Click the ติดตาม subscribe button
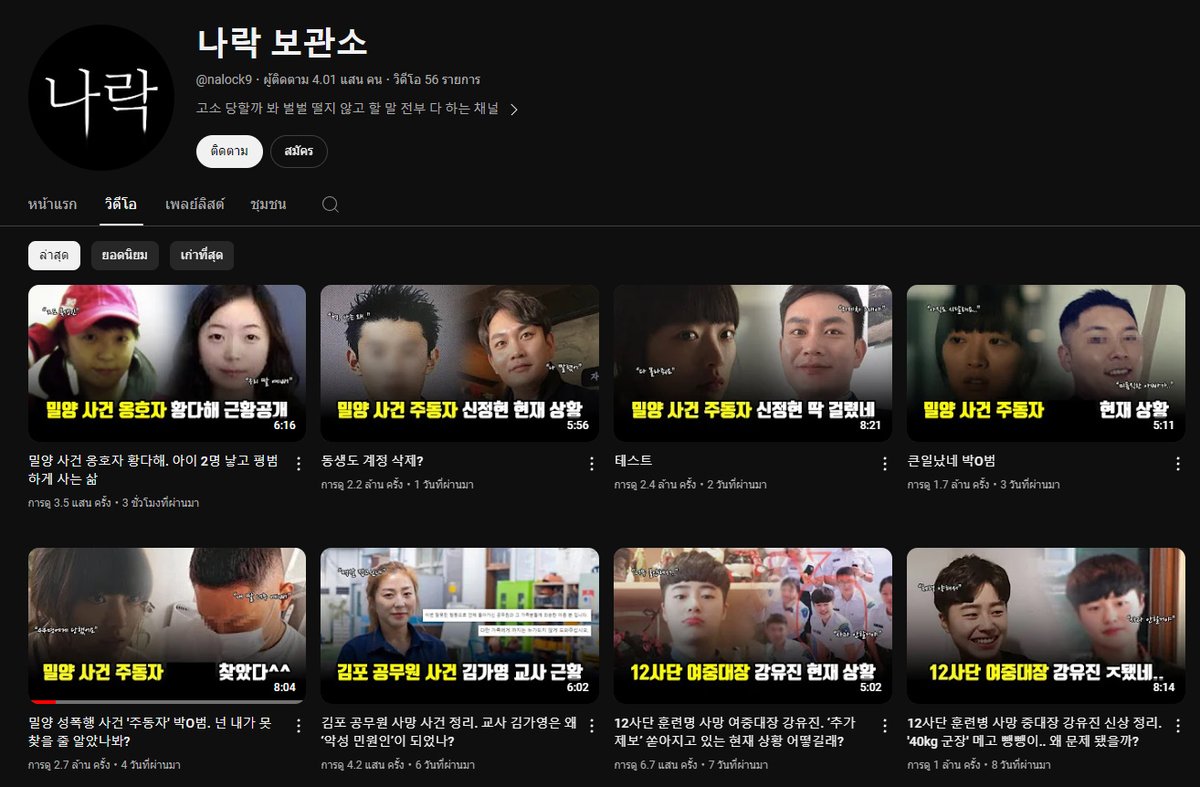The height and width of the screenshot is (787, 1200). 229,151
